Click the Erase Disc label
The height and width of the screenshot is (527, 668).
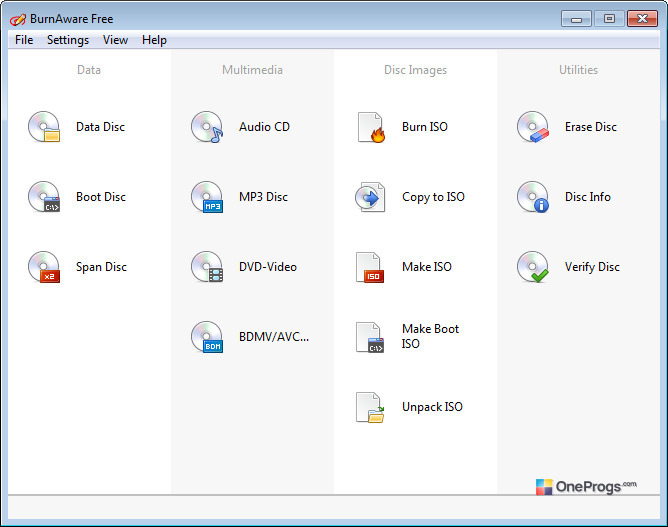point(591,127)
